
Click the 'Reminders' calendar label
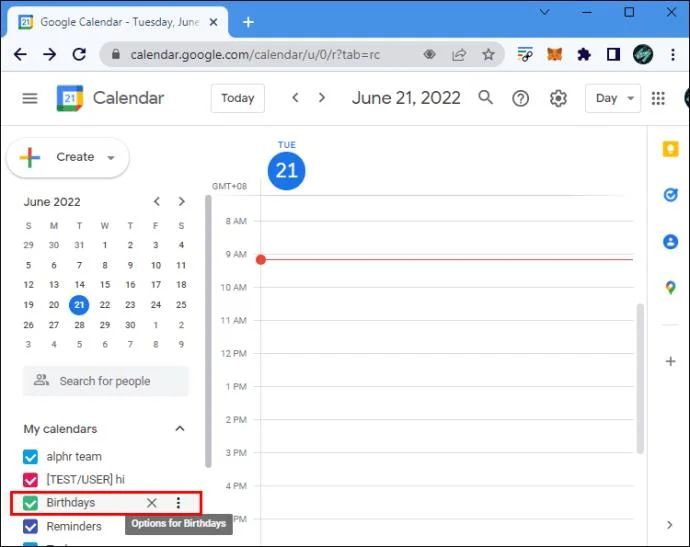(74, 526)
